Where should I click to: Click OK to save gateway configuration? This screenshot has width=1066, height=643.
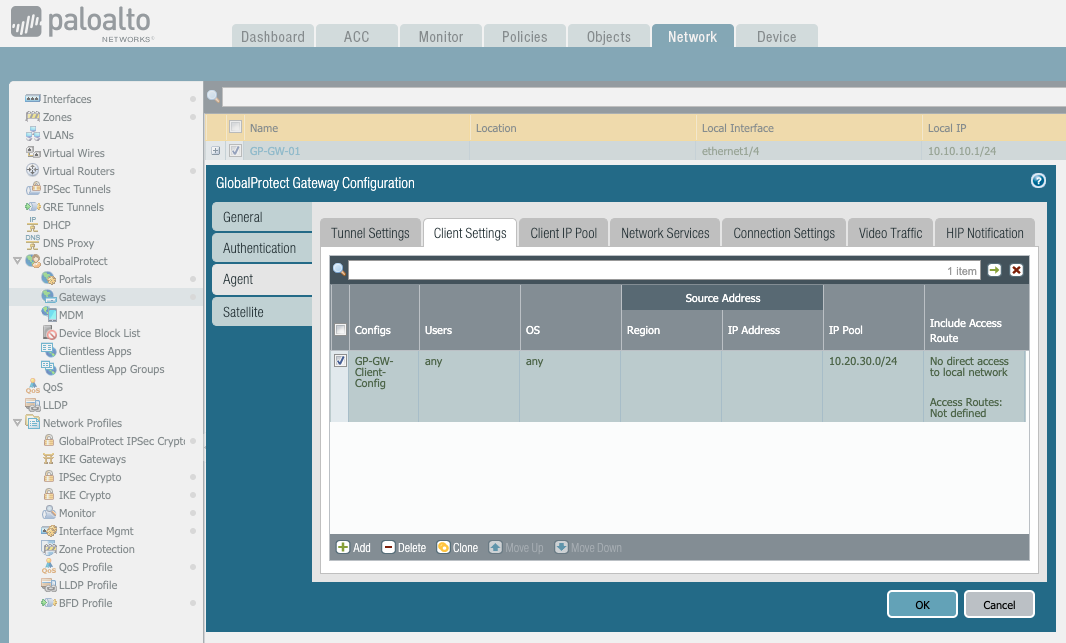(921, 604)
